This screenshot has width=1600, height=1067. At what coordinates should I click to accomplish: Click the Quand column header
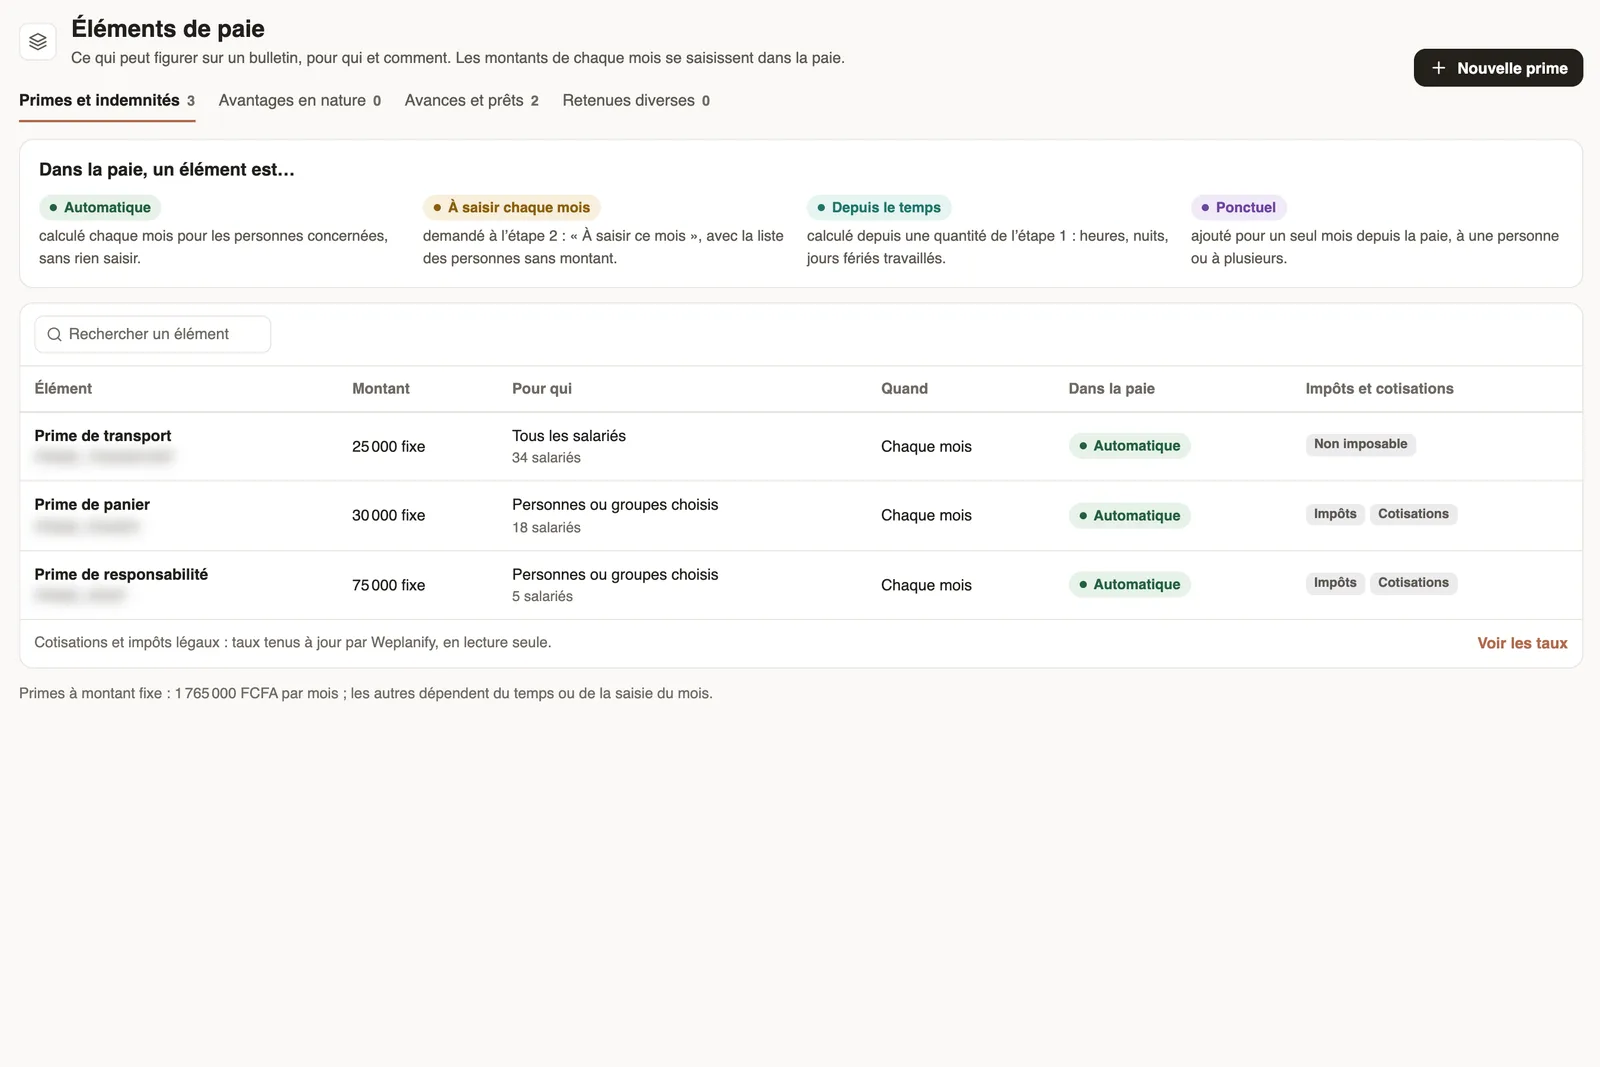click(x=904, y=389)
